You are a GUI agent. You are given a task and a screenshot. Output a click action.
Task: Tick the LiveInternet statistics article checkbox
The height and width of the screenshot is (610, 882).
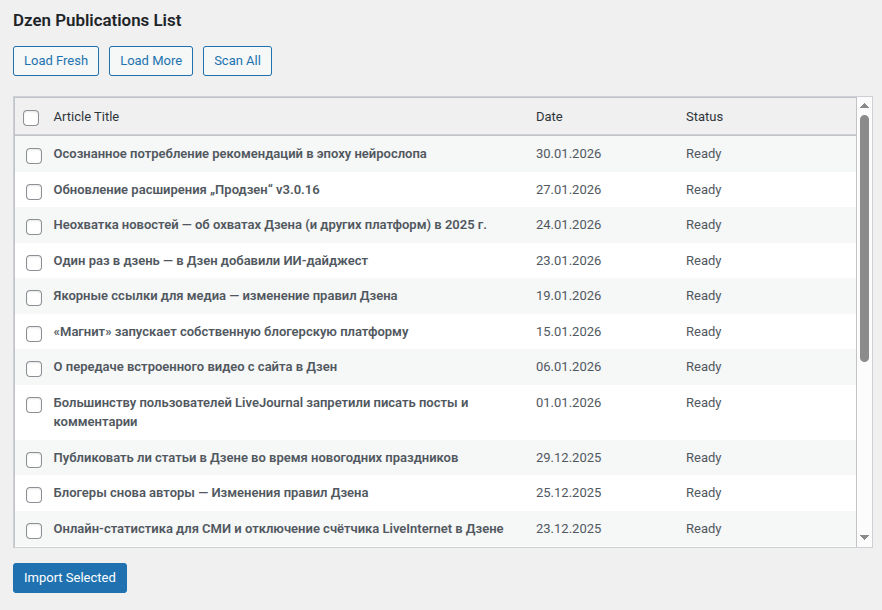tap(34, 530)
